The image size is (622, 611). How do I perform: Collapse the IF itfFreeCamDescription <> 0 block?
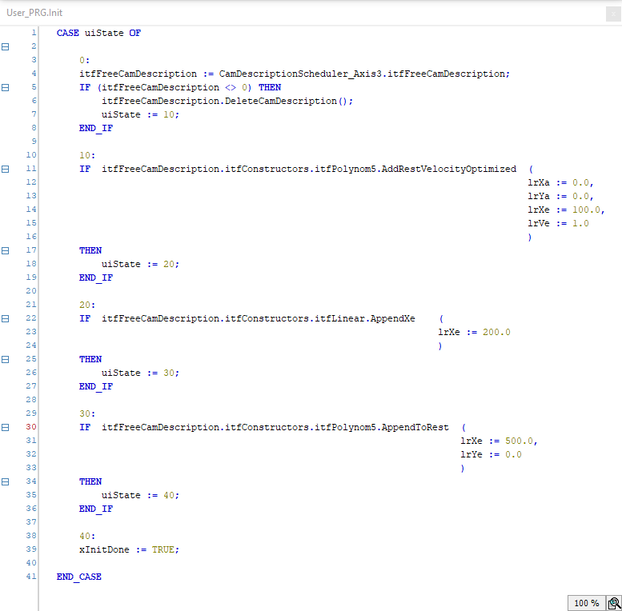tap(7, 87)
